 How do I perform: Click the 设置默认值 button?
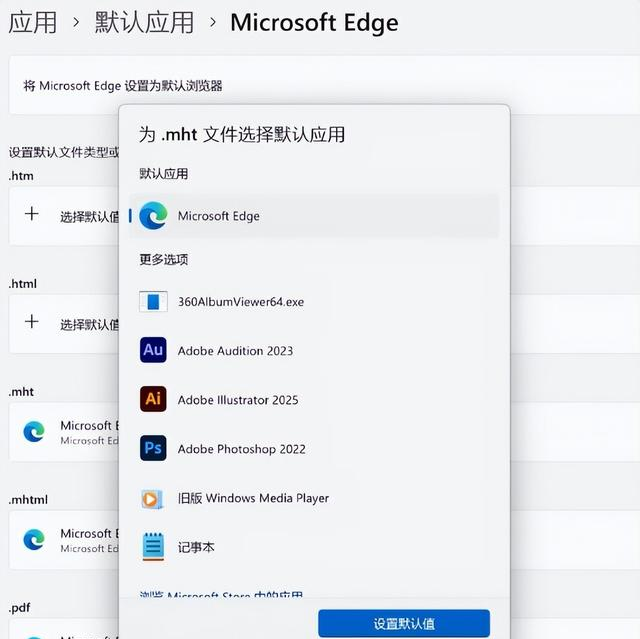point(404,623)
